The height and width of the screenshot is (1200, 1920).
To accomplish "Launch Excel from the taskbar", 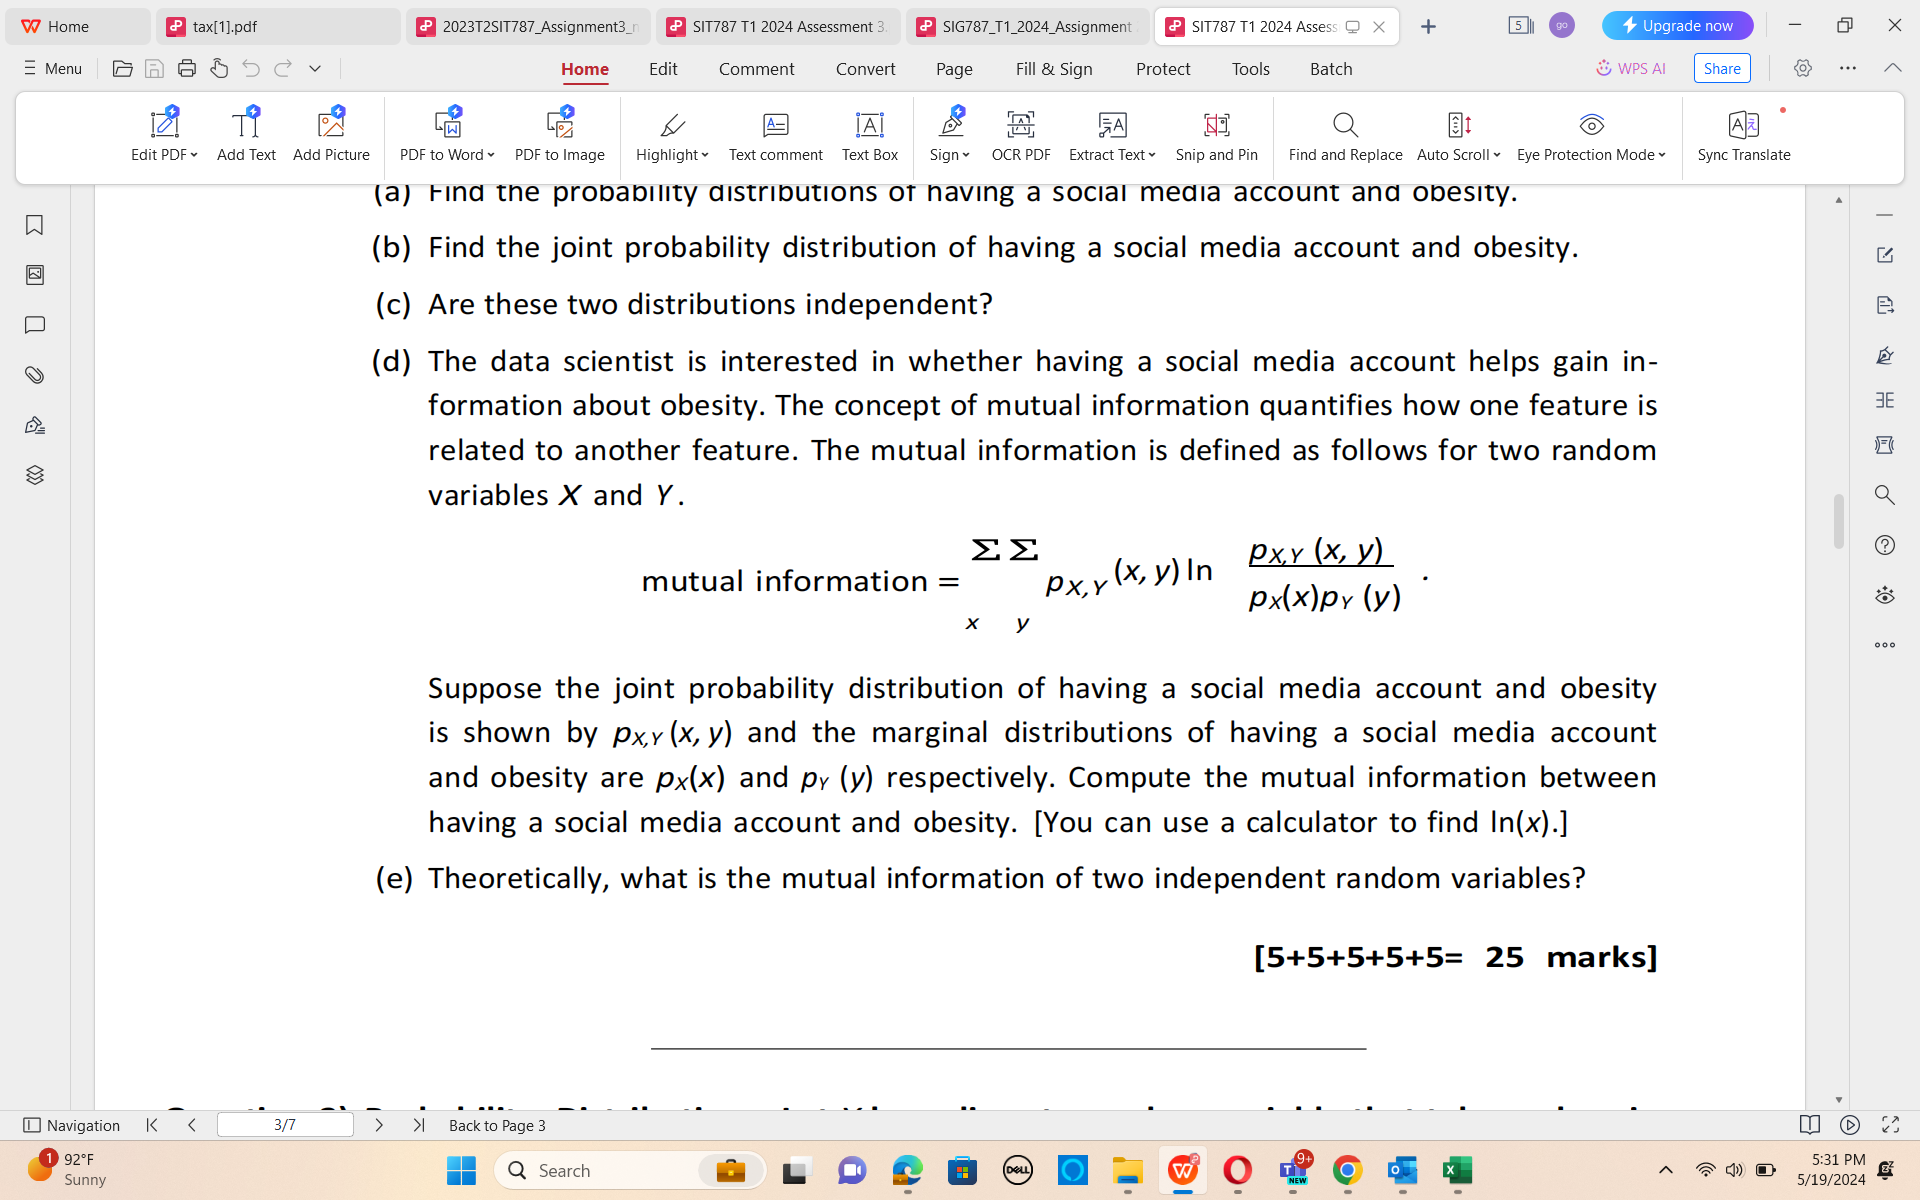I will (1455, 1170).
